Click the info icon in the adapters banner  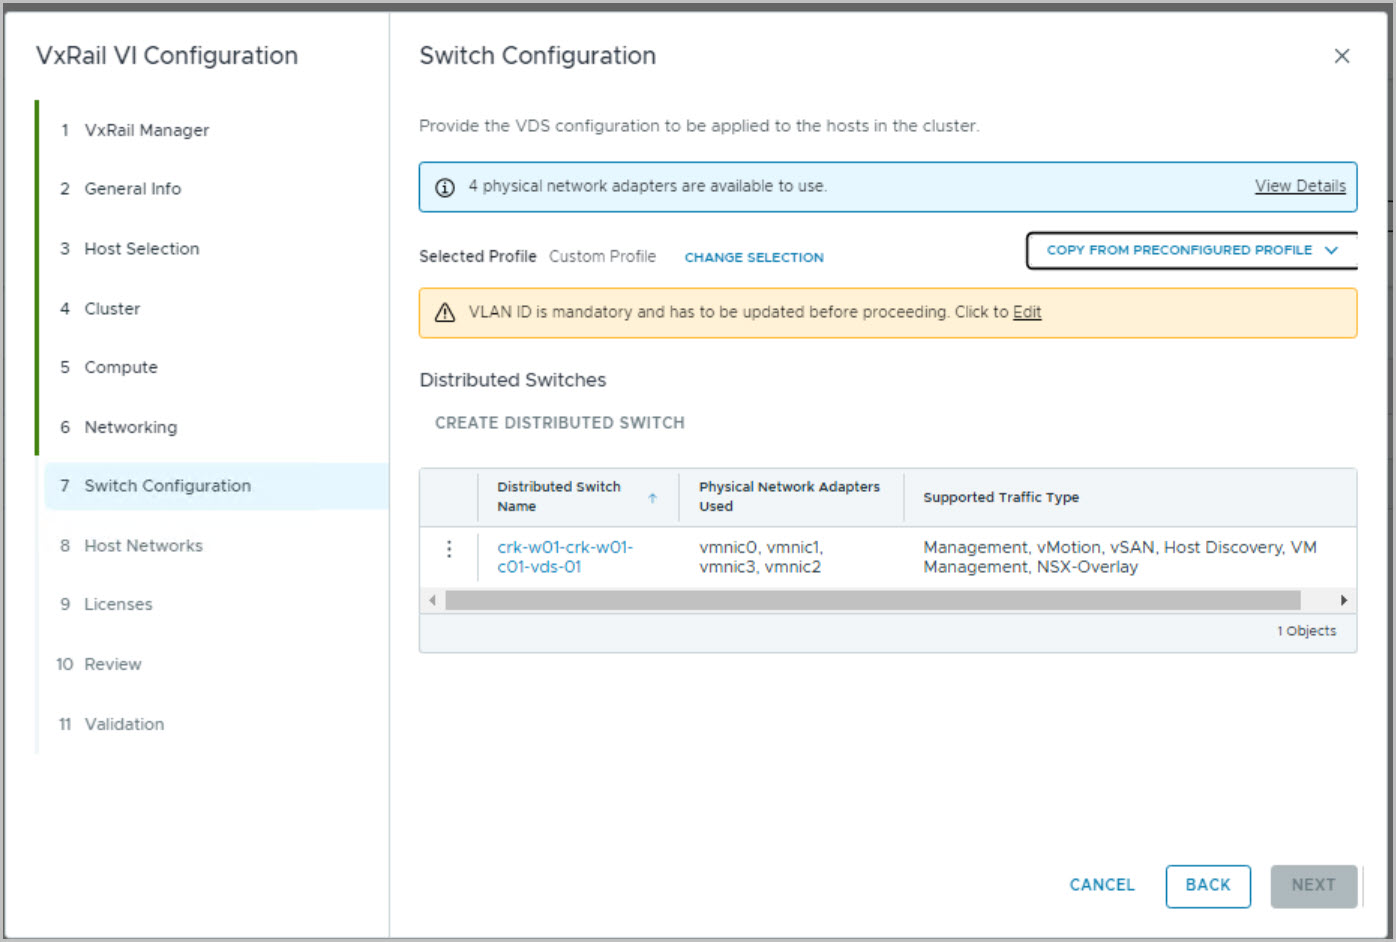[x=445, y=187]
